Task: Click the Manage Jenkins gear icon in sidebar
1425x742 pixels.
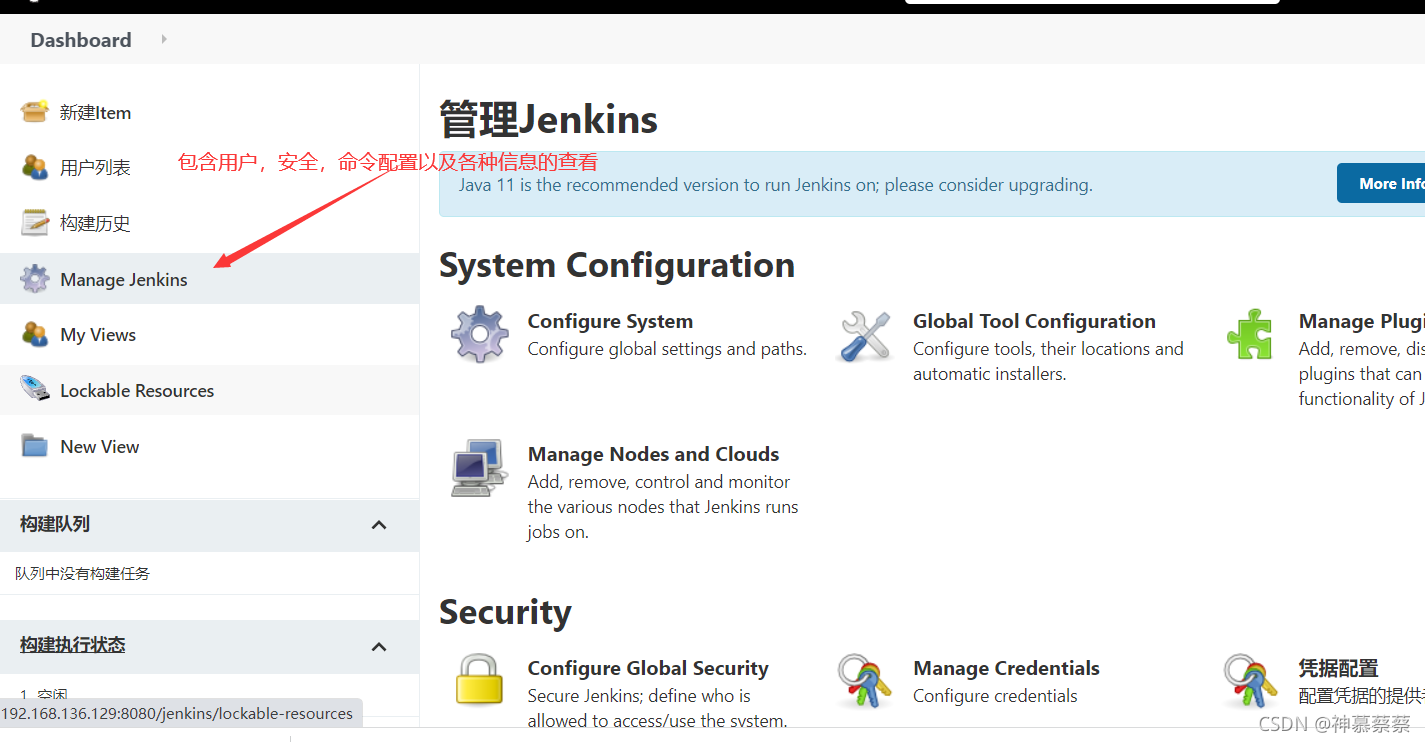Action: 35,279
